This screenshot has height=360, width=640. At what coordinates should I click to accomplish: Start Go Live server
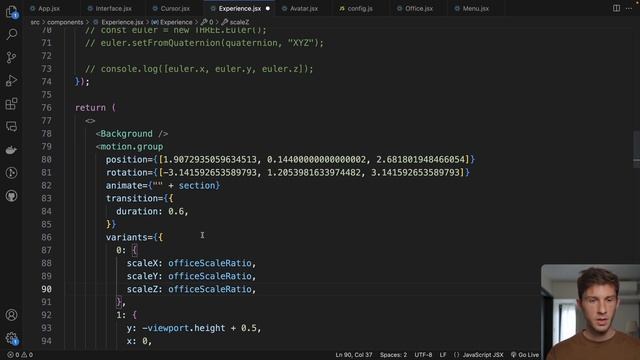pyautogui.click(x=525, y=355)
